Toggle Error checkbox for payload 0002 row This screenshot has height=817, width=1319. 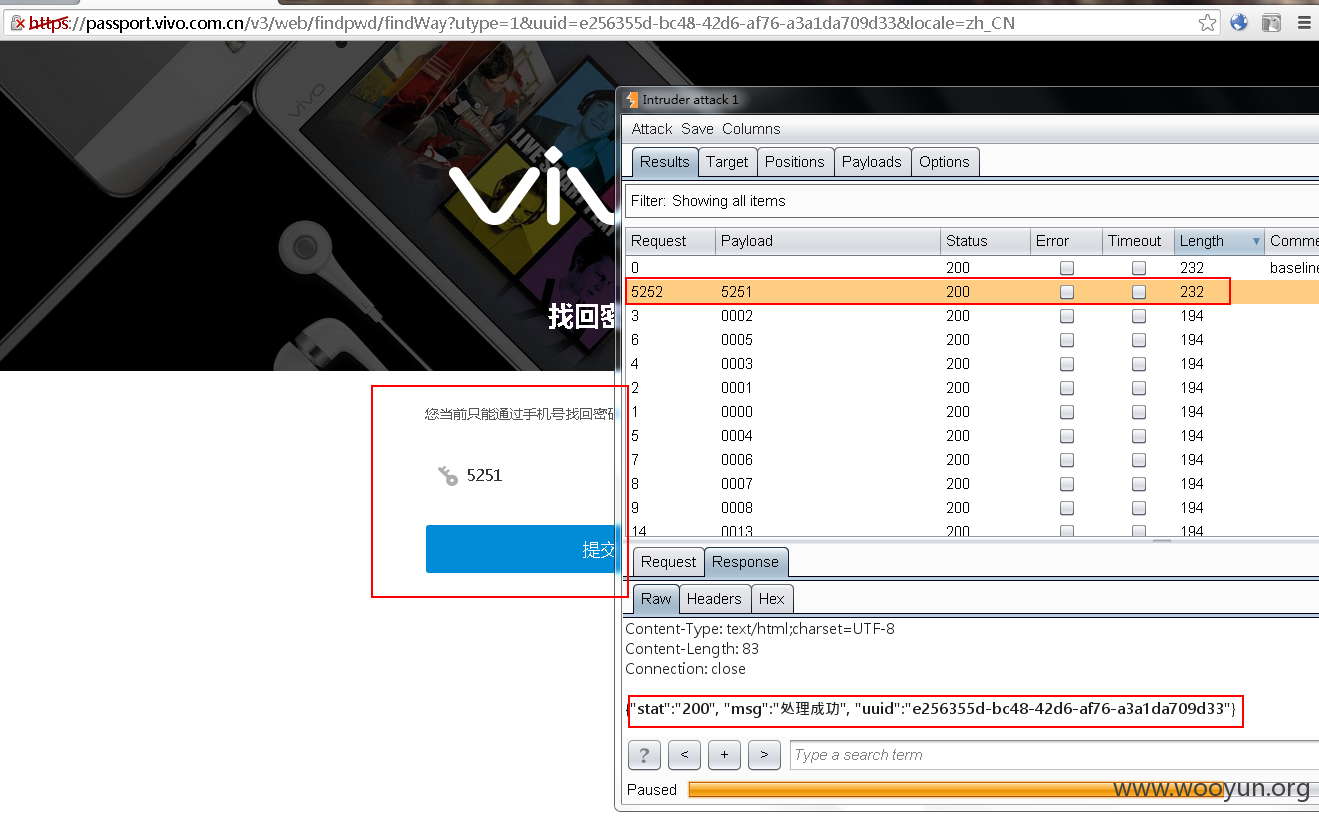(x=1067, y=316)
